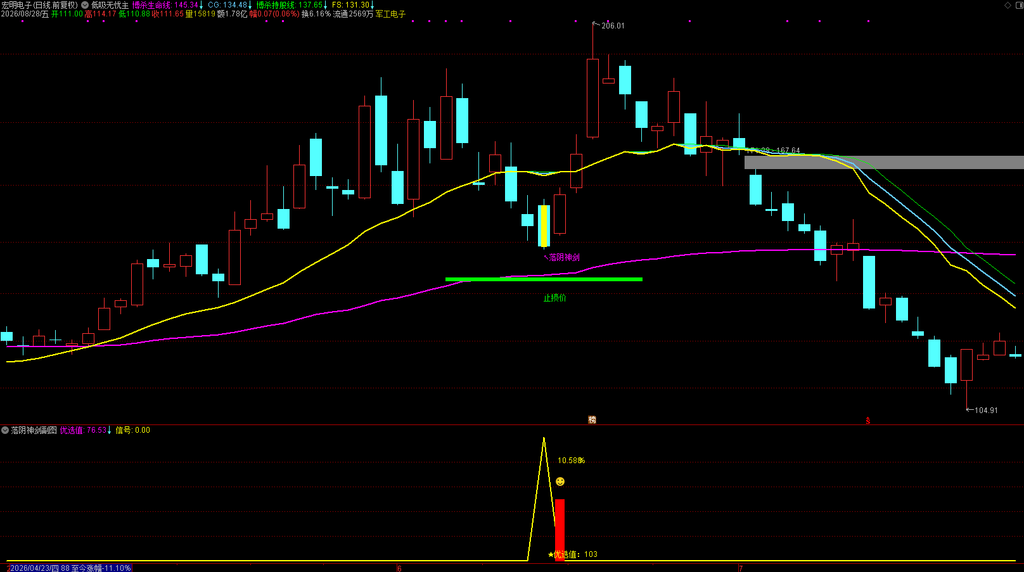Click the red signal bar in sub-chart
This screenshot has height=572, width=1024.
[x=560, y=530]
